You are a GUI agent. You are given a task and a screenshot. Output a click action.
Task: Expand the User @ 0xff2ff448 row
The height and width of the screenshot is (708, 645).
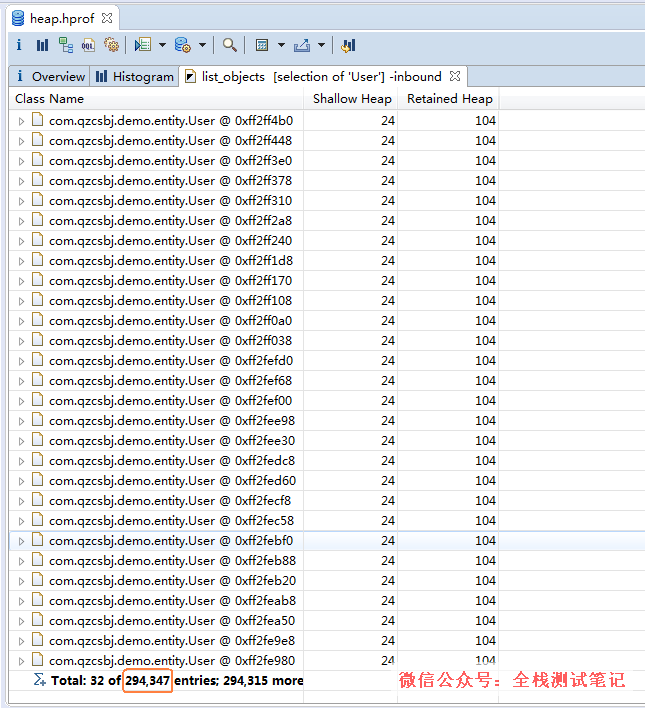[21, 141]
